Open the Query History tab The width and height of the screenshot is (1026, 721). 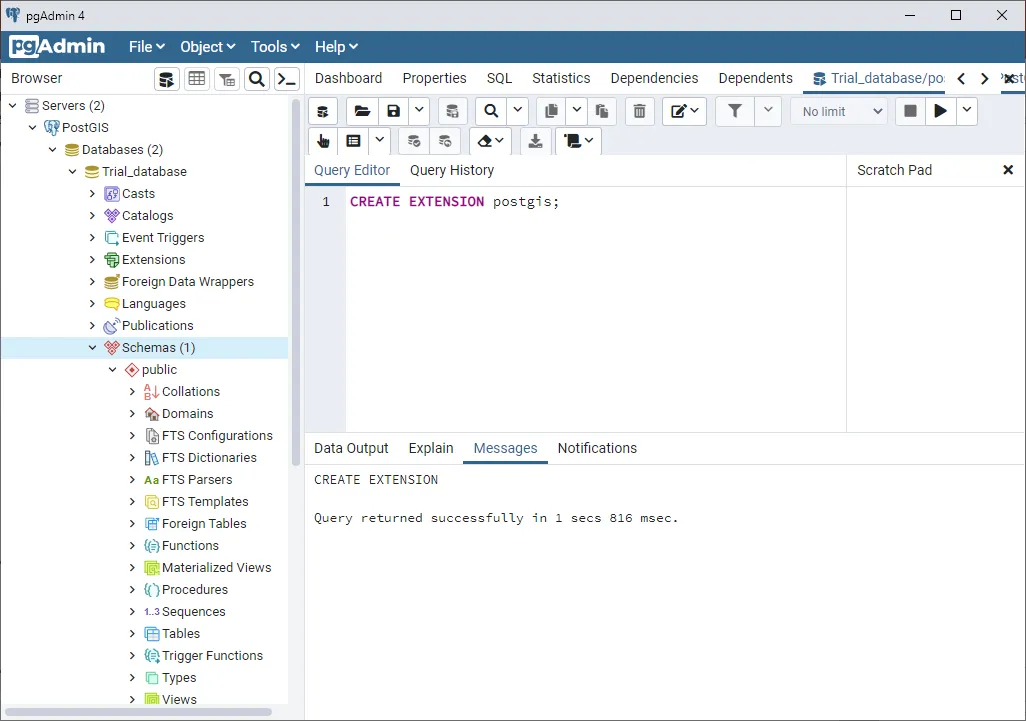click(451, 171)
